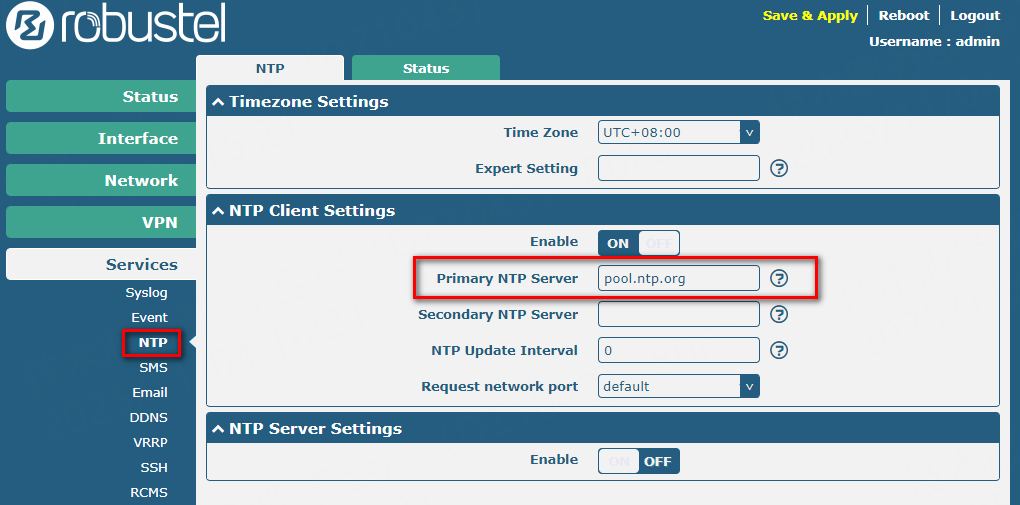Toggle the NTP Client Enable switch
The image size is (1020, 505).
tap(638, 243)
